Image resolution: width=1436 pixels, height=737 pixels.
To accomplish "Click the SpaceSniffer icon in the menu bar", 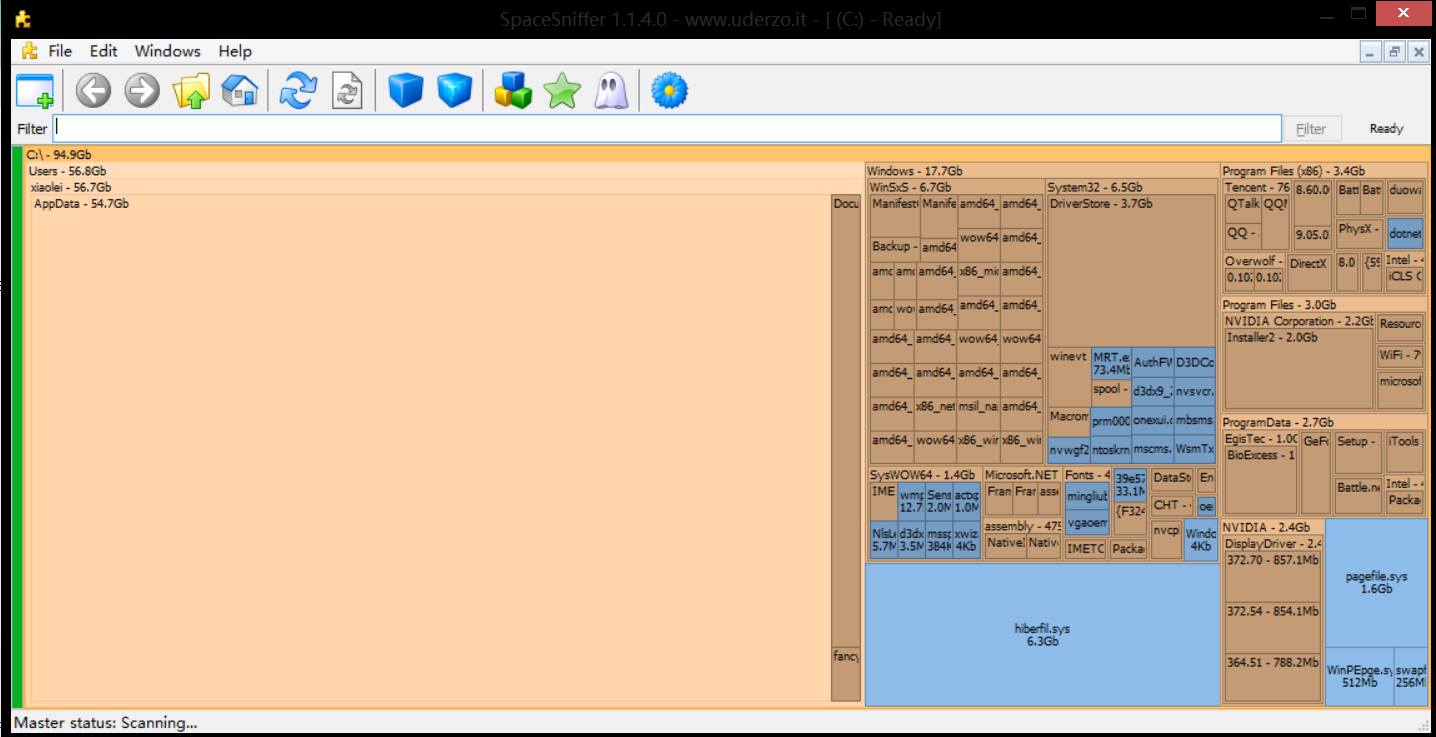I will tap(29, 51).
